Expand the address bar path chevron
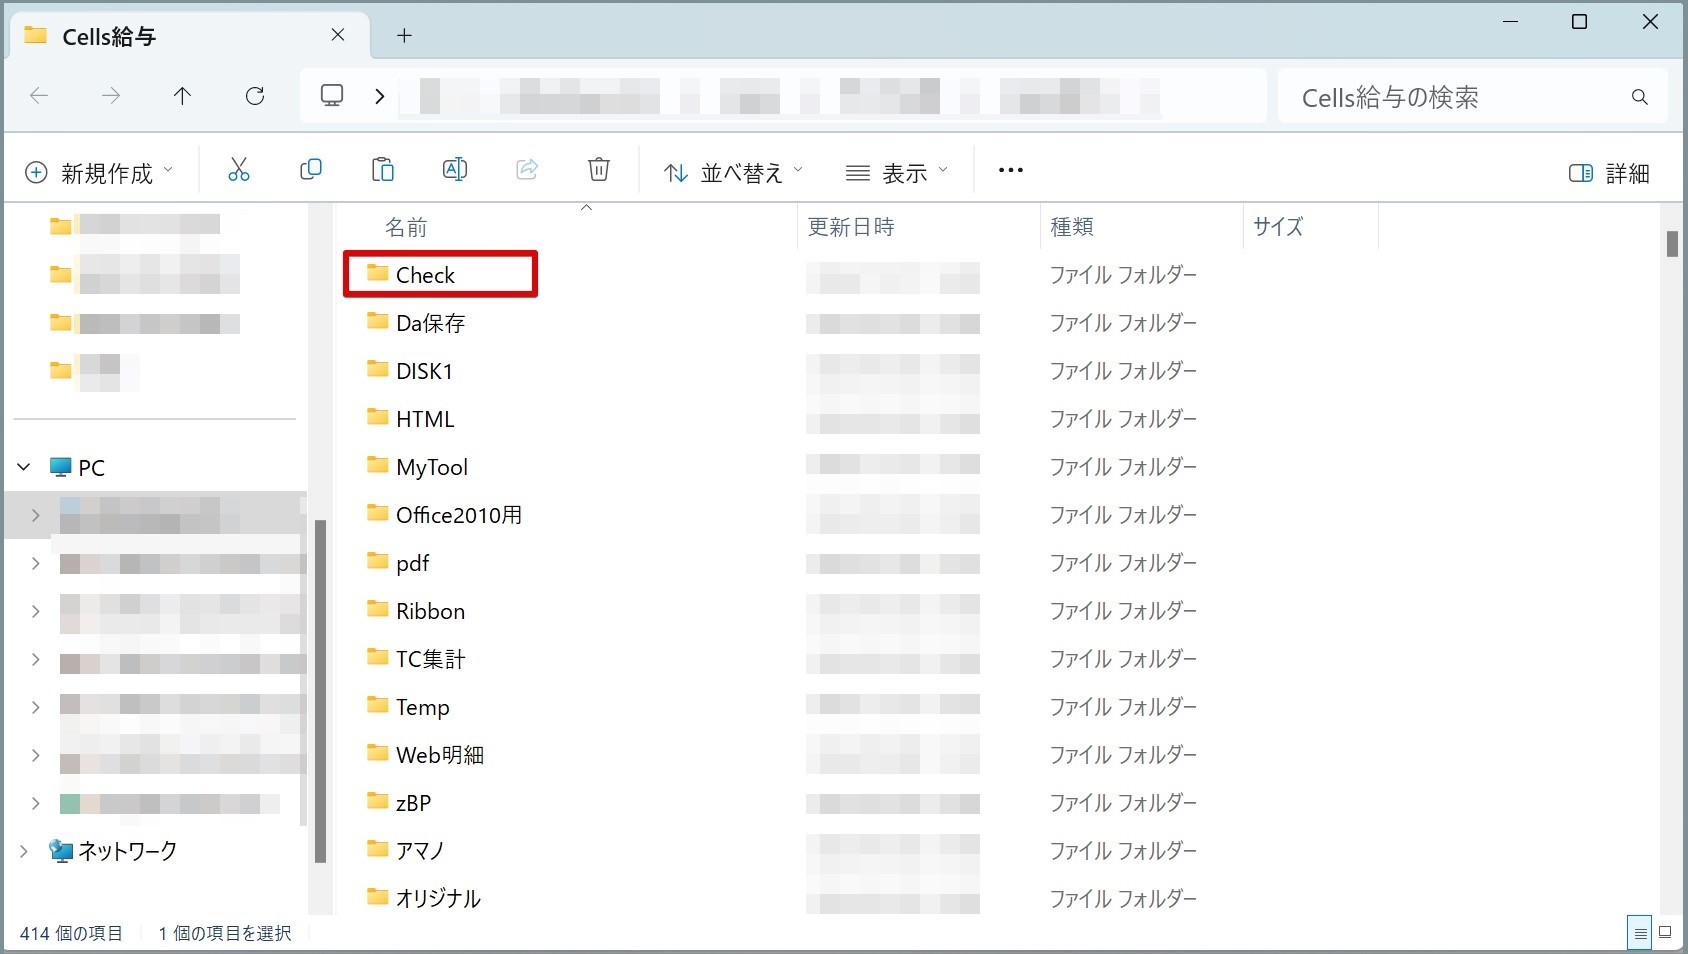This screenshot has height=954, width=1688. (380, 96)
